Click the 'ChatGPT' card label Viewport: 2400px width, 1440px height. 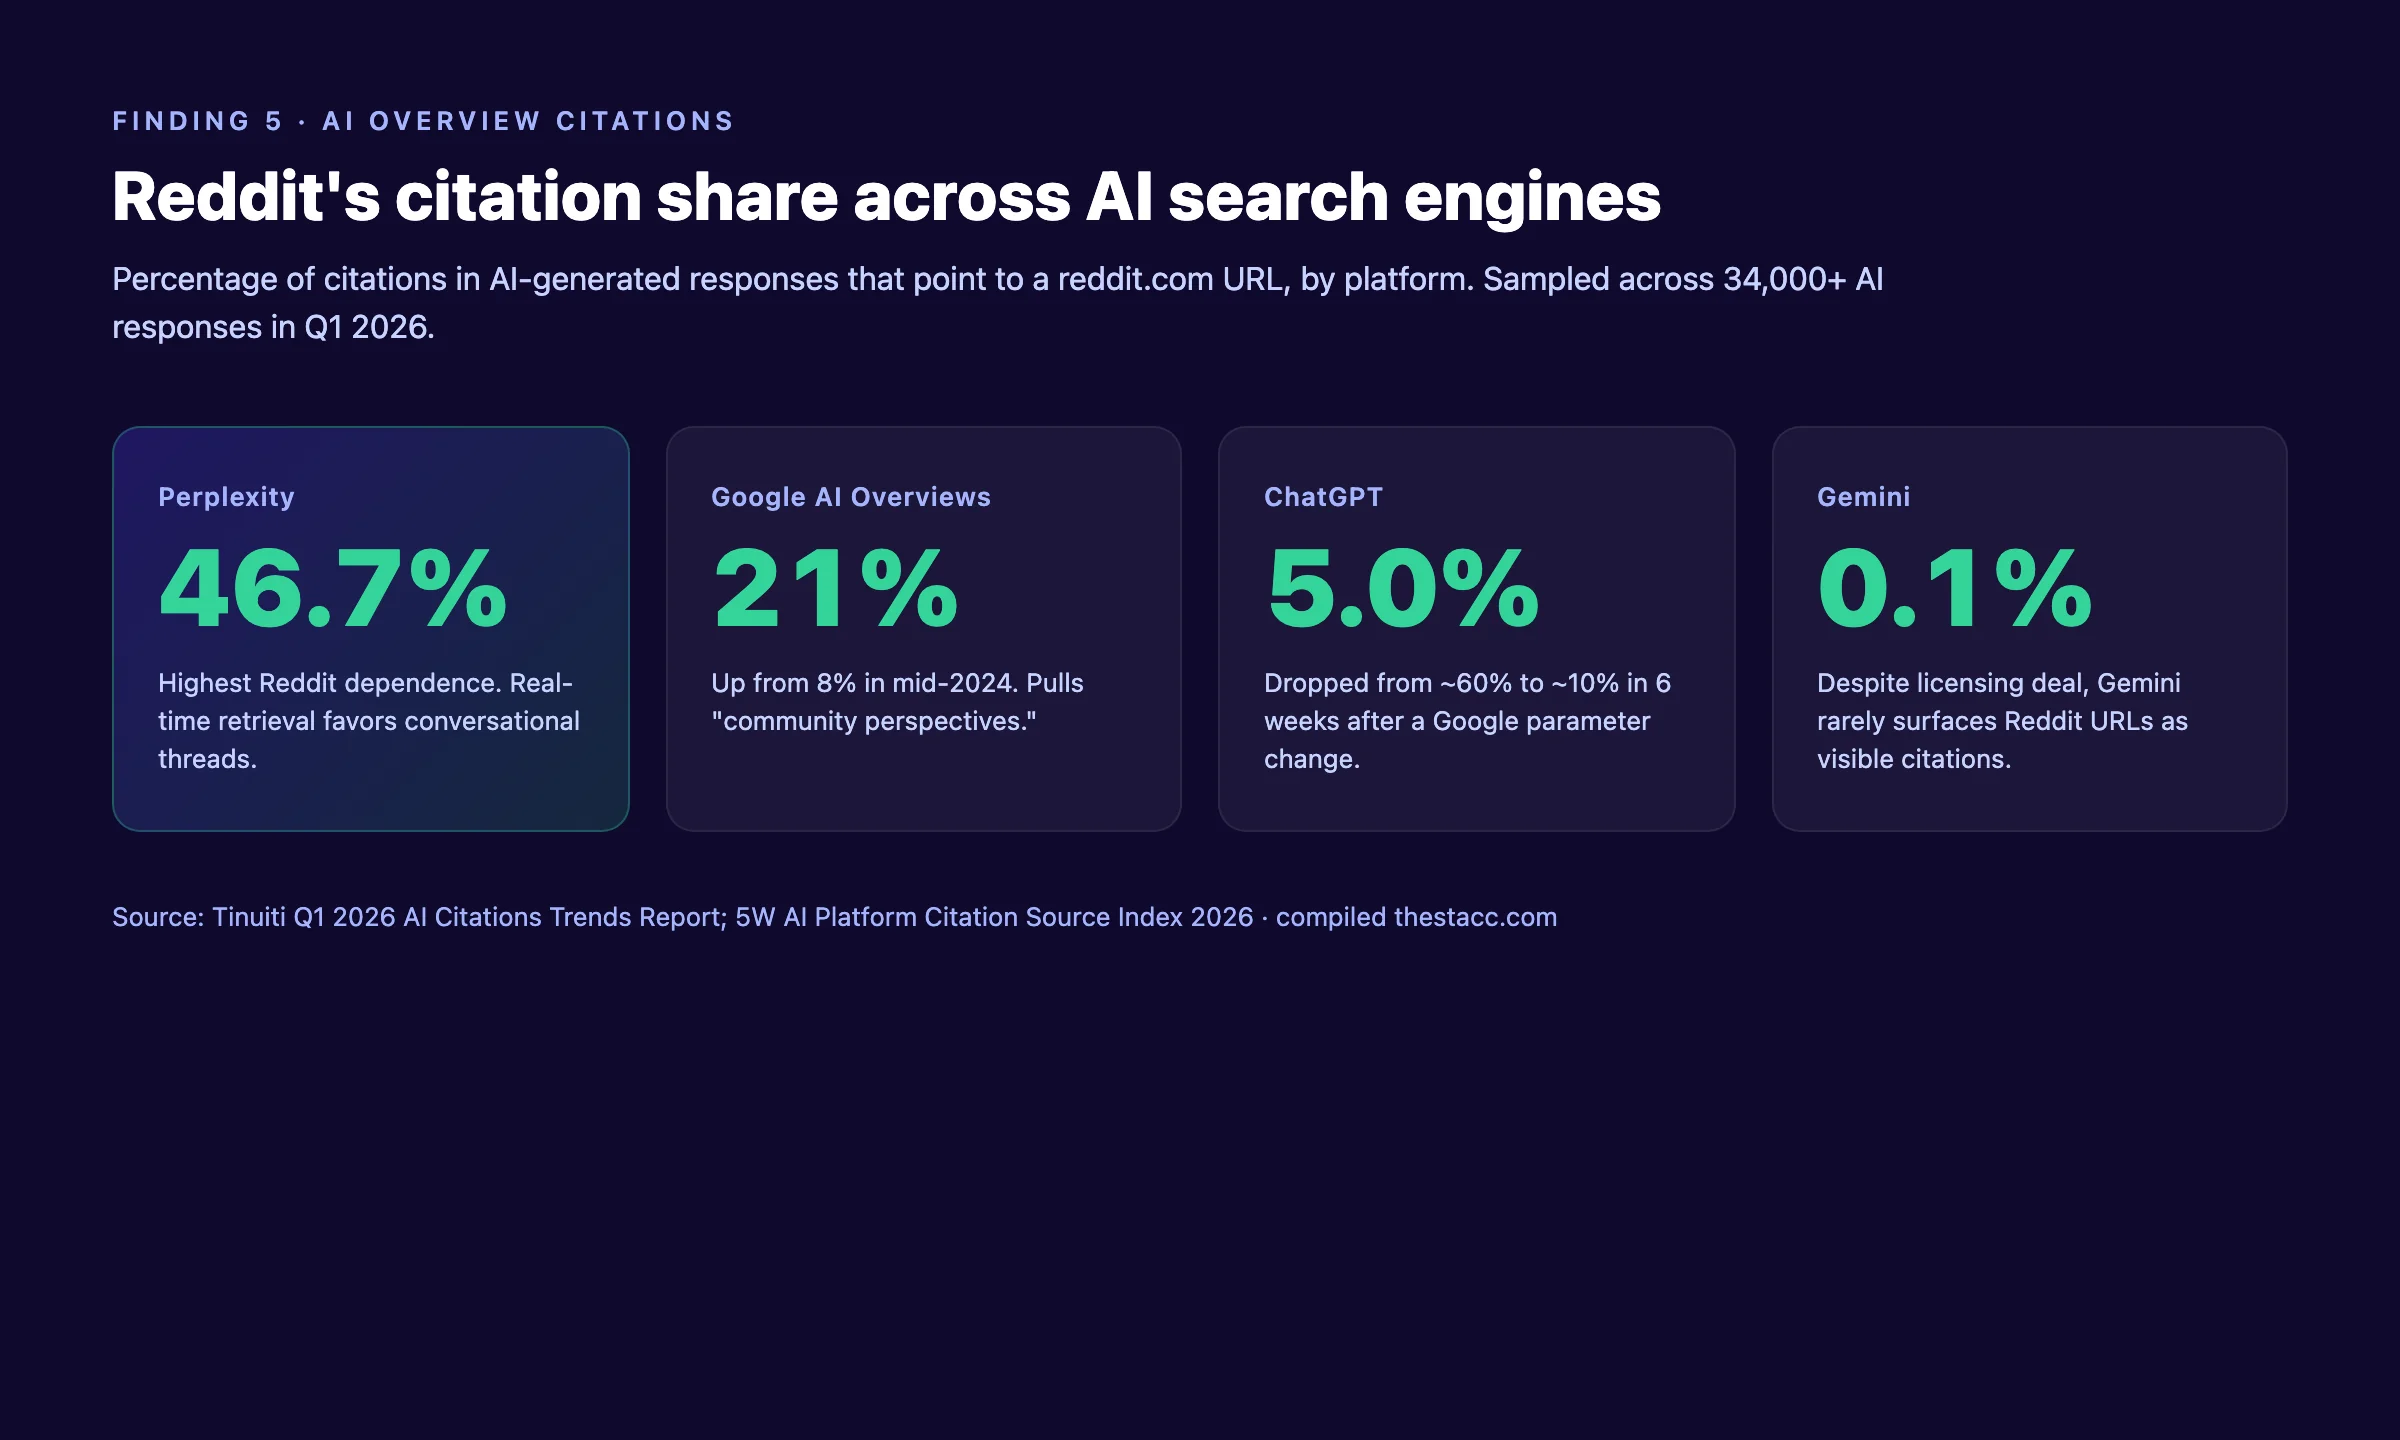pos(1323,497)
